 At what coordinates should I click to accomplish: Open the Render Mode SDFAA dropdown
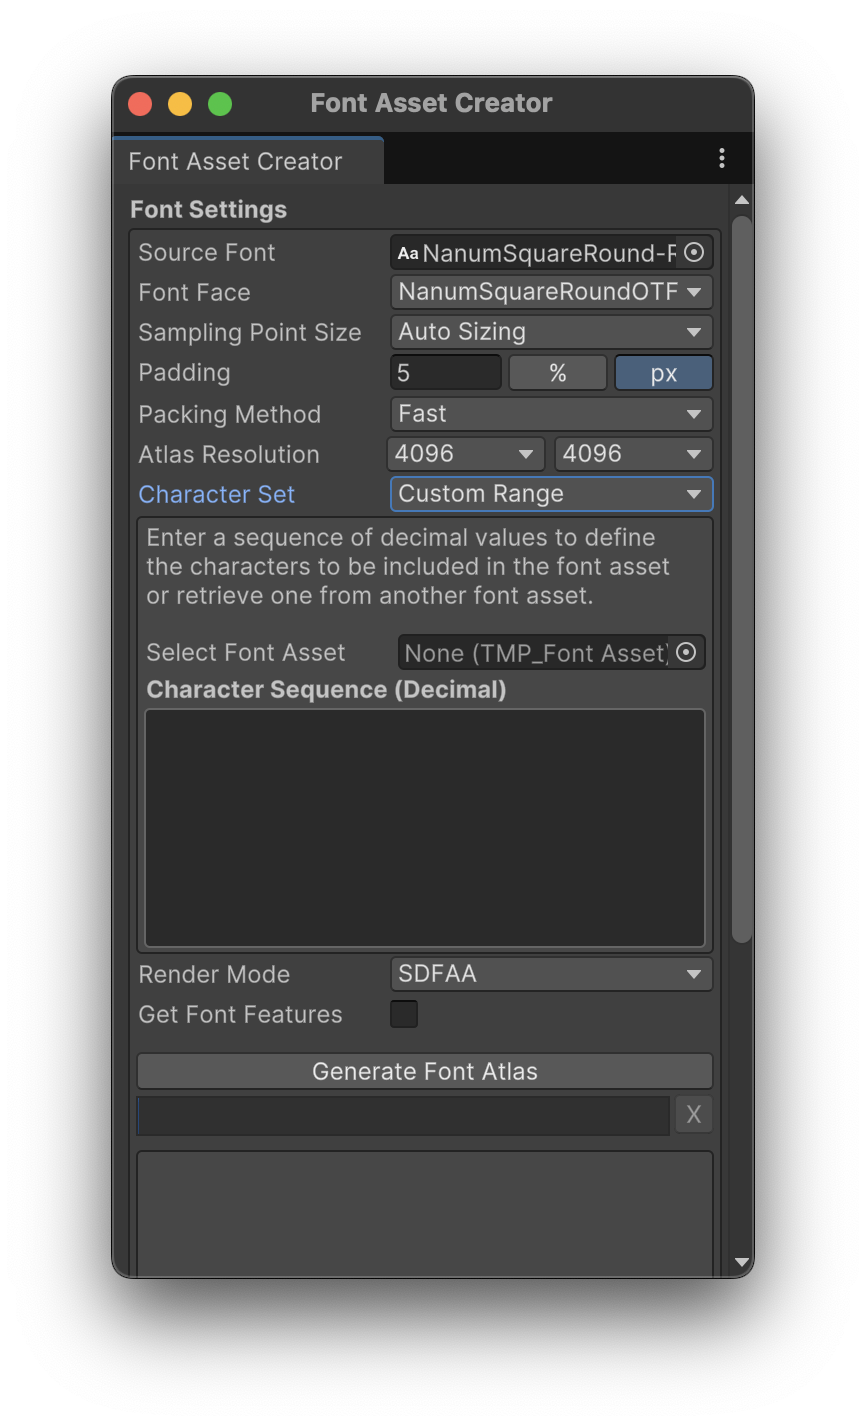(551, 974)
